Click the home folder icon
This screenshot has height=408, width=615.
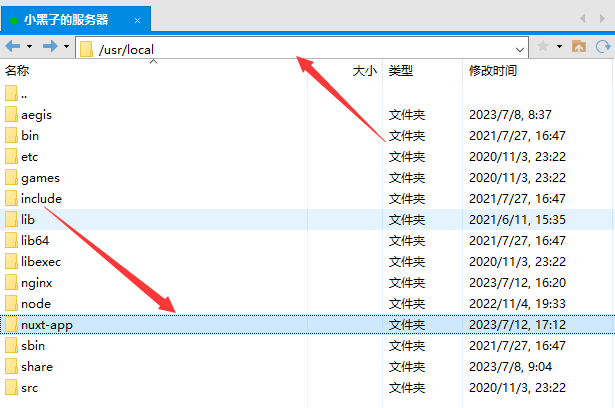[x=578, y=47]
